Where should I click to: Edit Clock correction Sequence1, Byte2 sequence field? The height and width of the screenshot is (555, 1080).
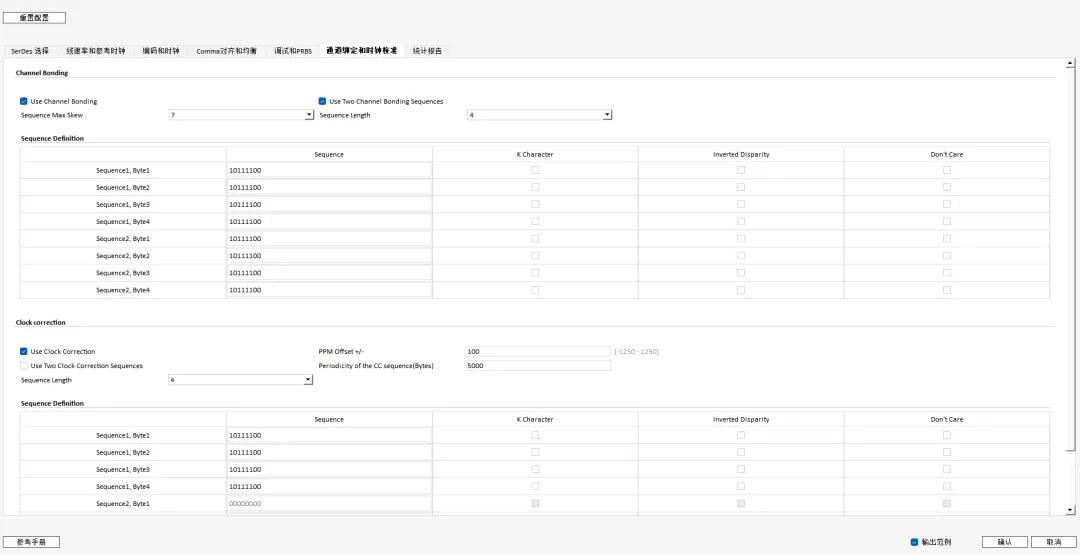coord(329,452)
